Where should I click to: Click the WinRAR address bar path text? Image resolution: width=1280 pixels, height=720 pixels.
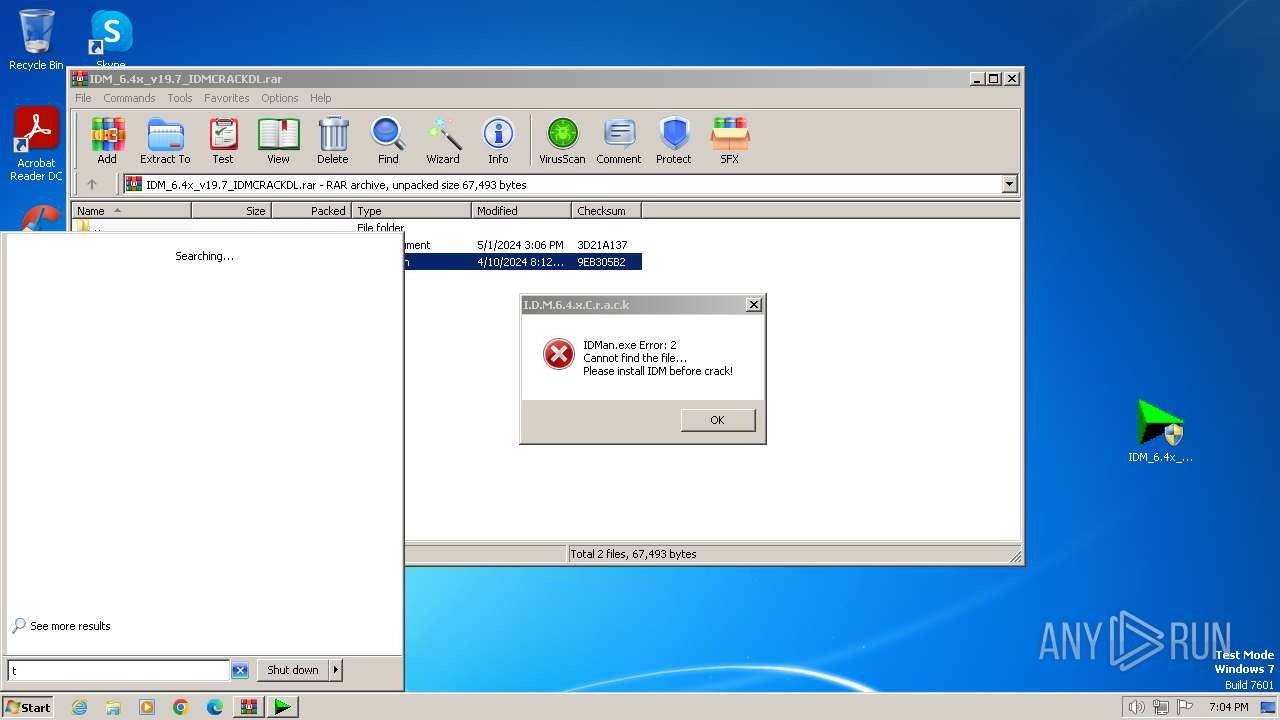[x=336, y=185]
